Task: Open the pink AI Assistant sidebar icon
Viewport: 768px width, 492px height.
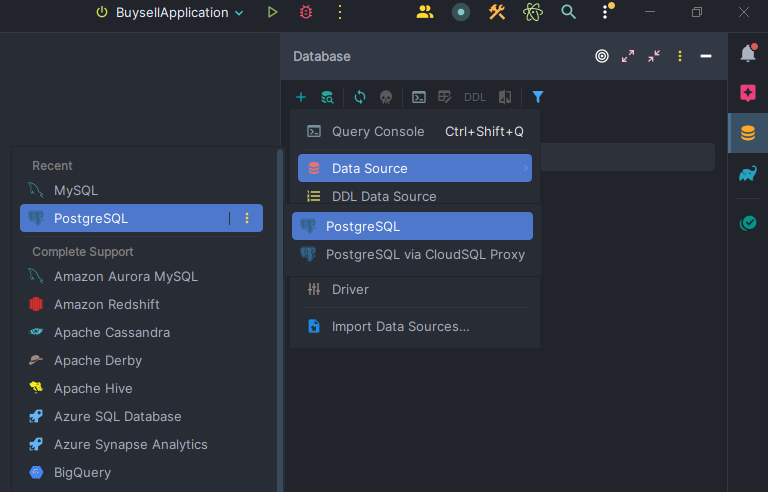Action: [748, 93]
